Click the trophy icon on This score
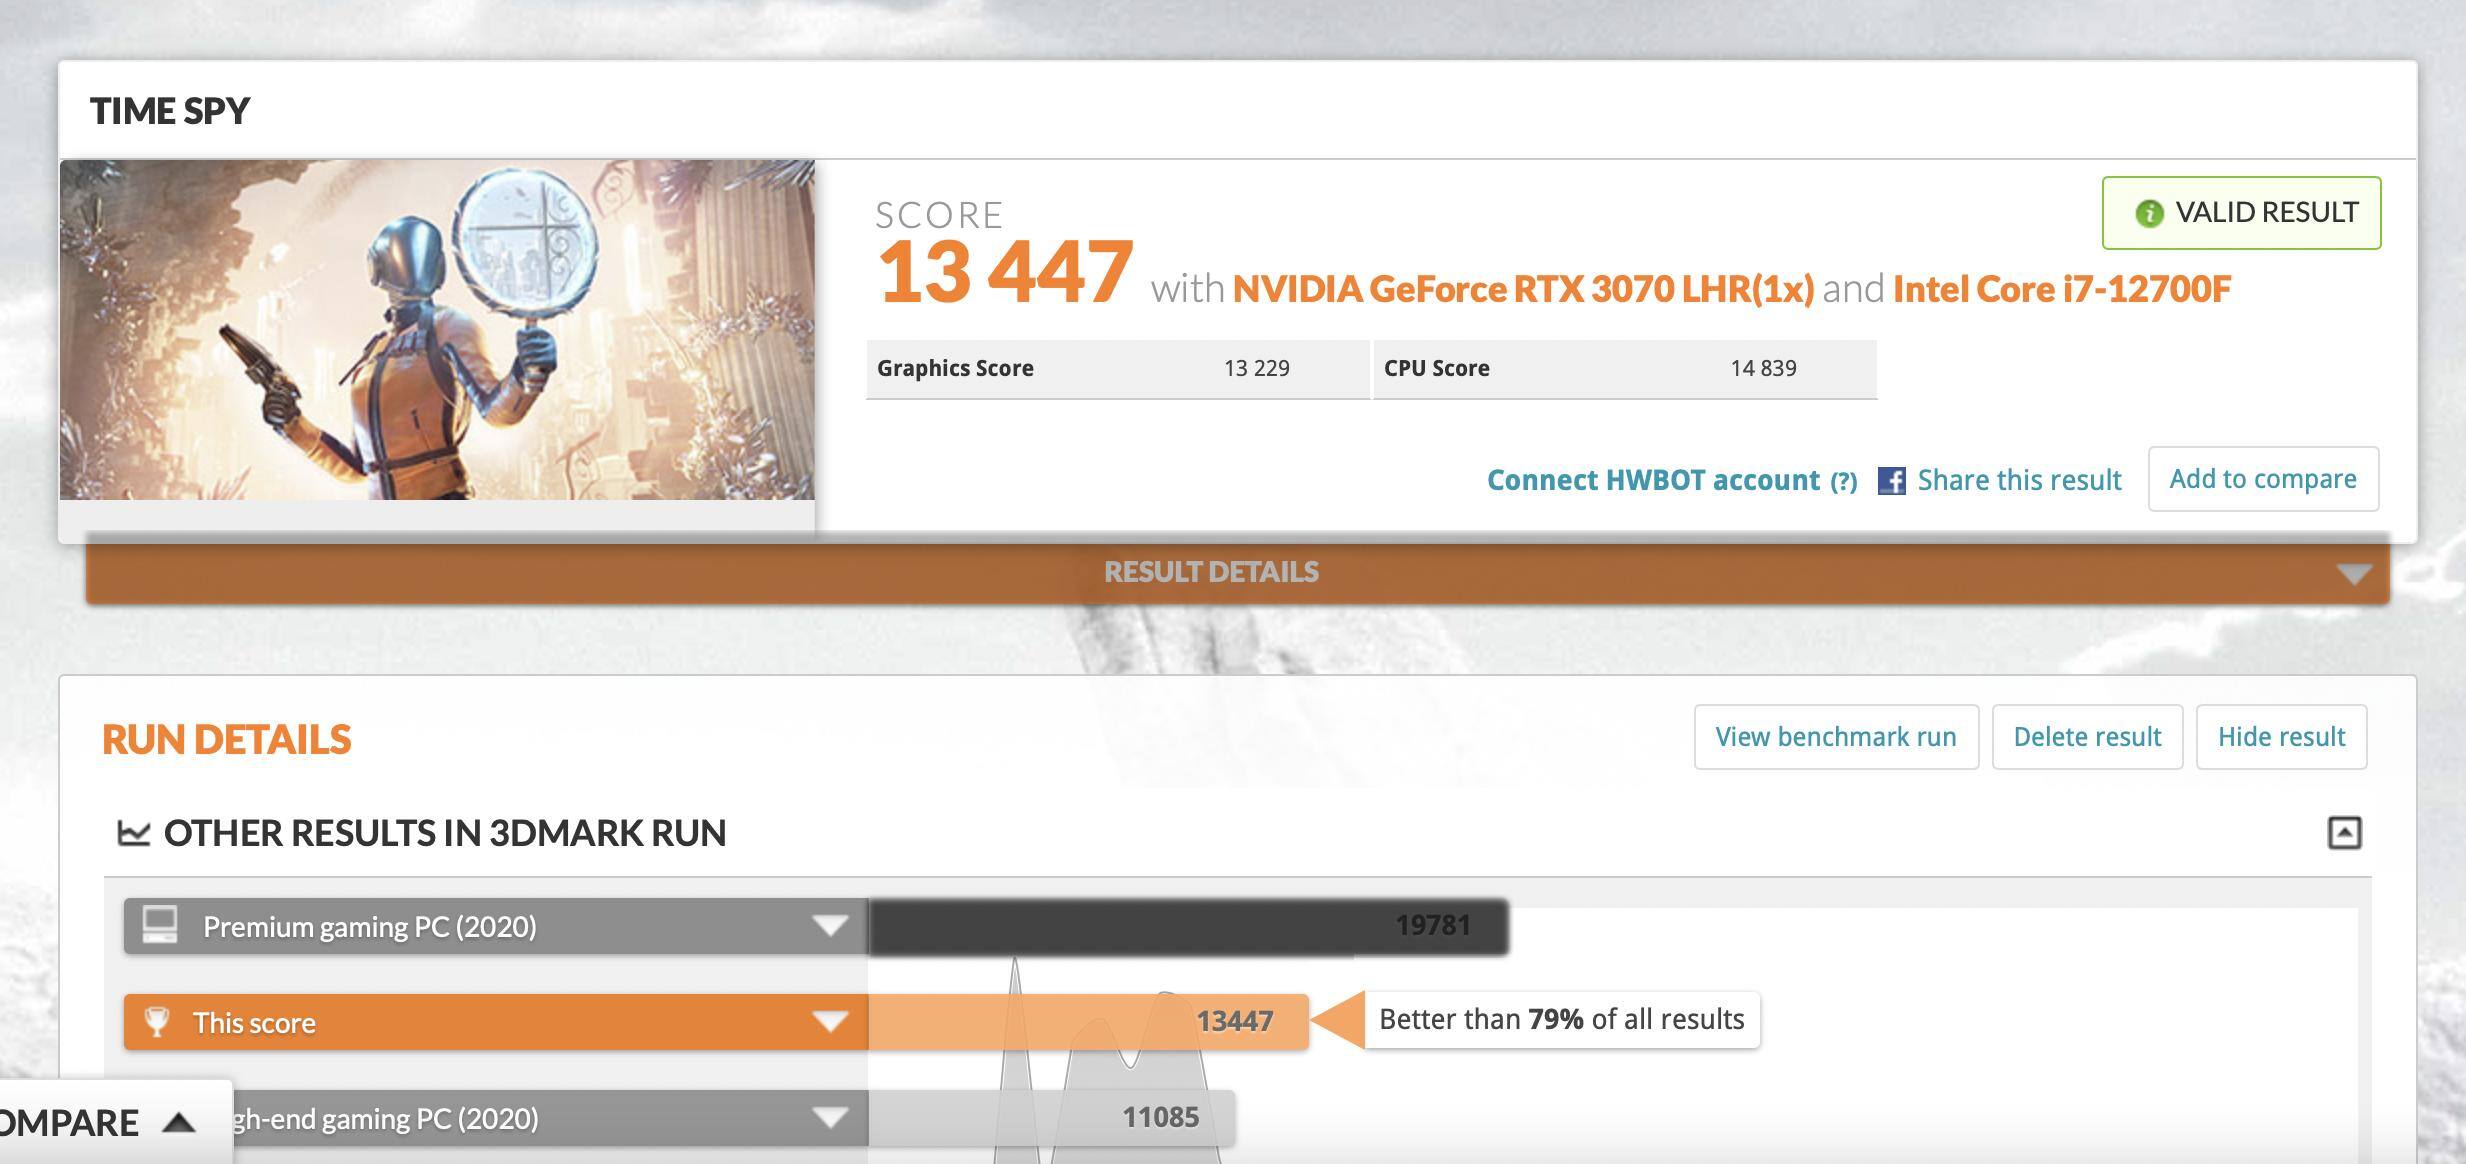The image size is (2466, 1164). [x=157, y=1022]
